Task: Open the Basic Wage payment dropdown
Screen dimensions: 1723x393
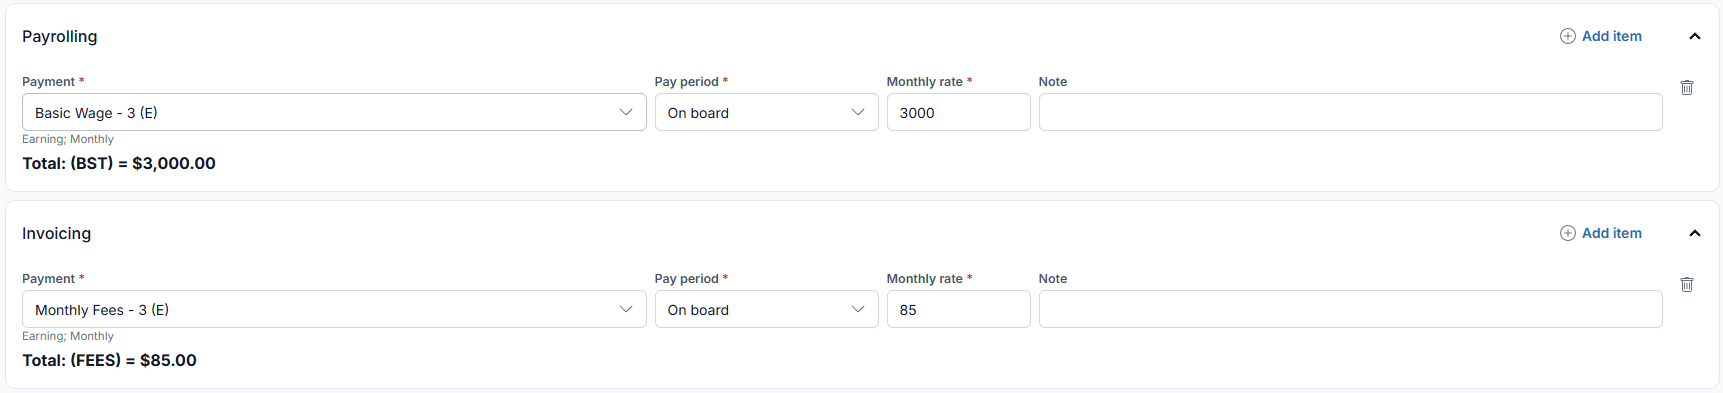Action: [334, 112]
